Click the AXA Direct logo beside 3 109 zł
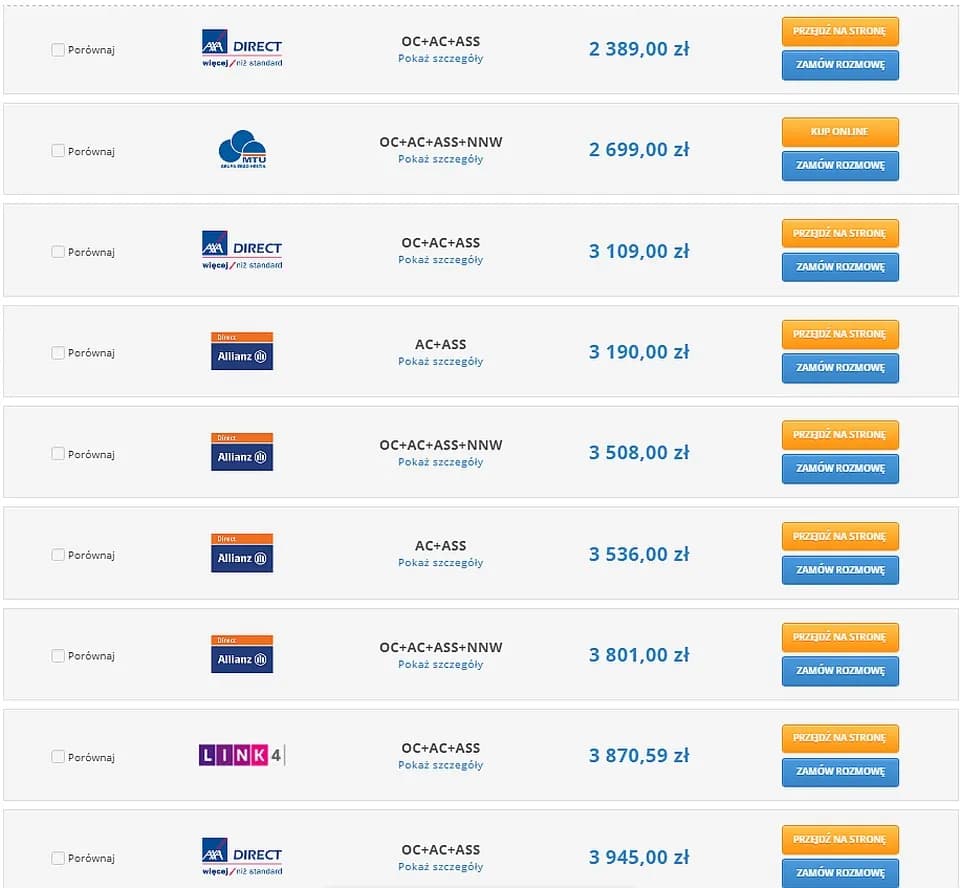 click(x=241, y=249)
